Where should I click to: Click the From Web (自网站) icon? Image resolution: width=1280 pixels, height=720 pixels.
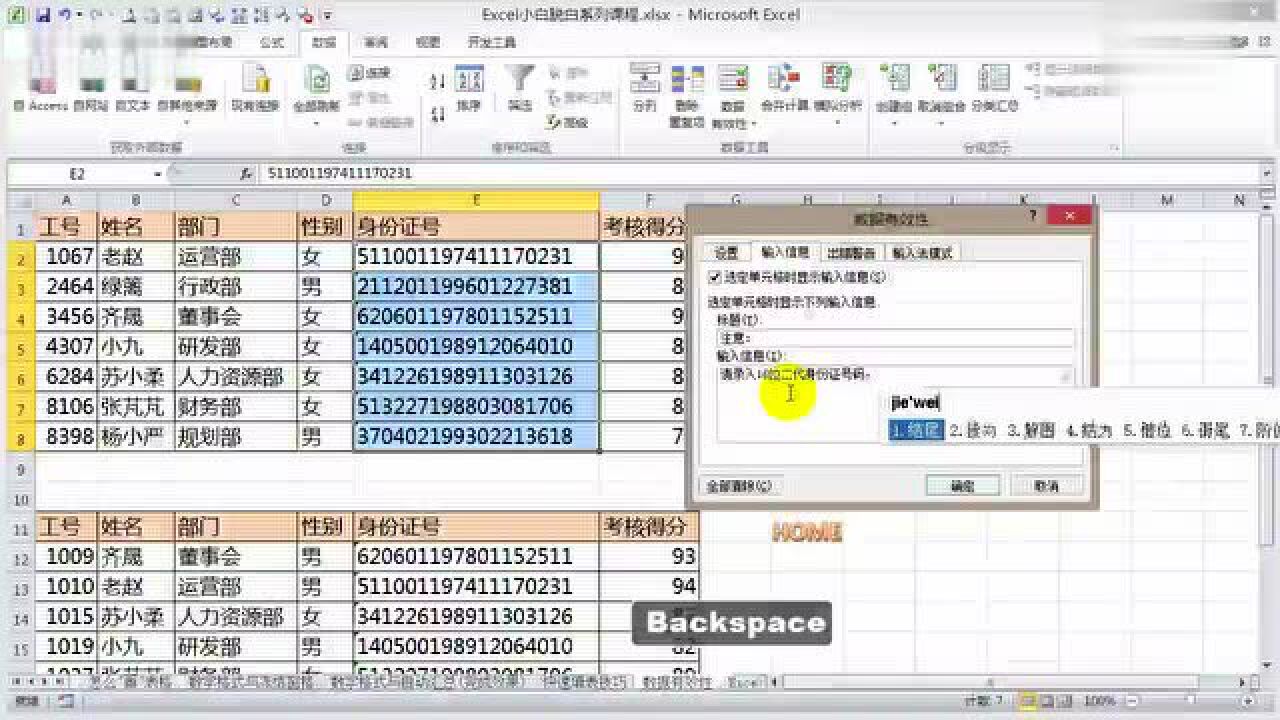point(90,86)
